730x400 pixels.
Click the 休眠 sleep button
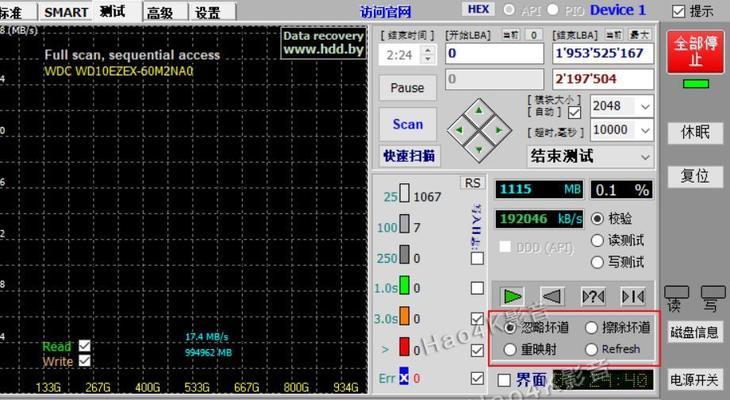coord(695,133)
